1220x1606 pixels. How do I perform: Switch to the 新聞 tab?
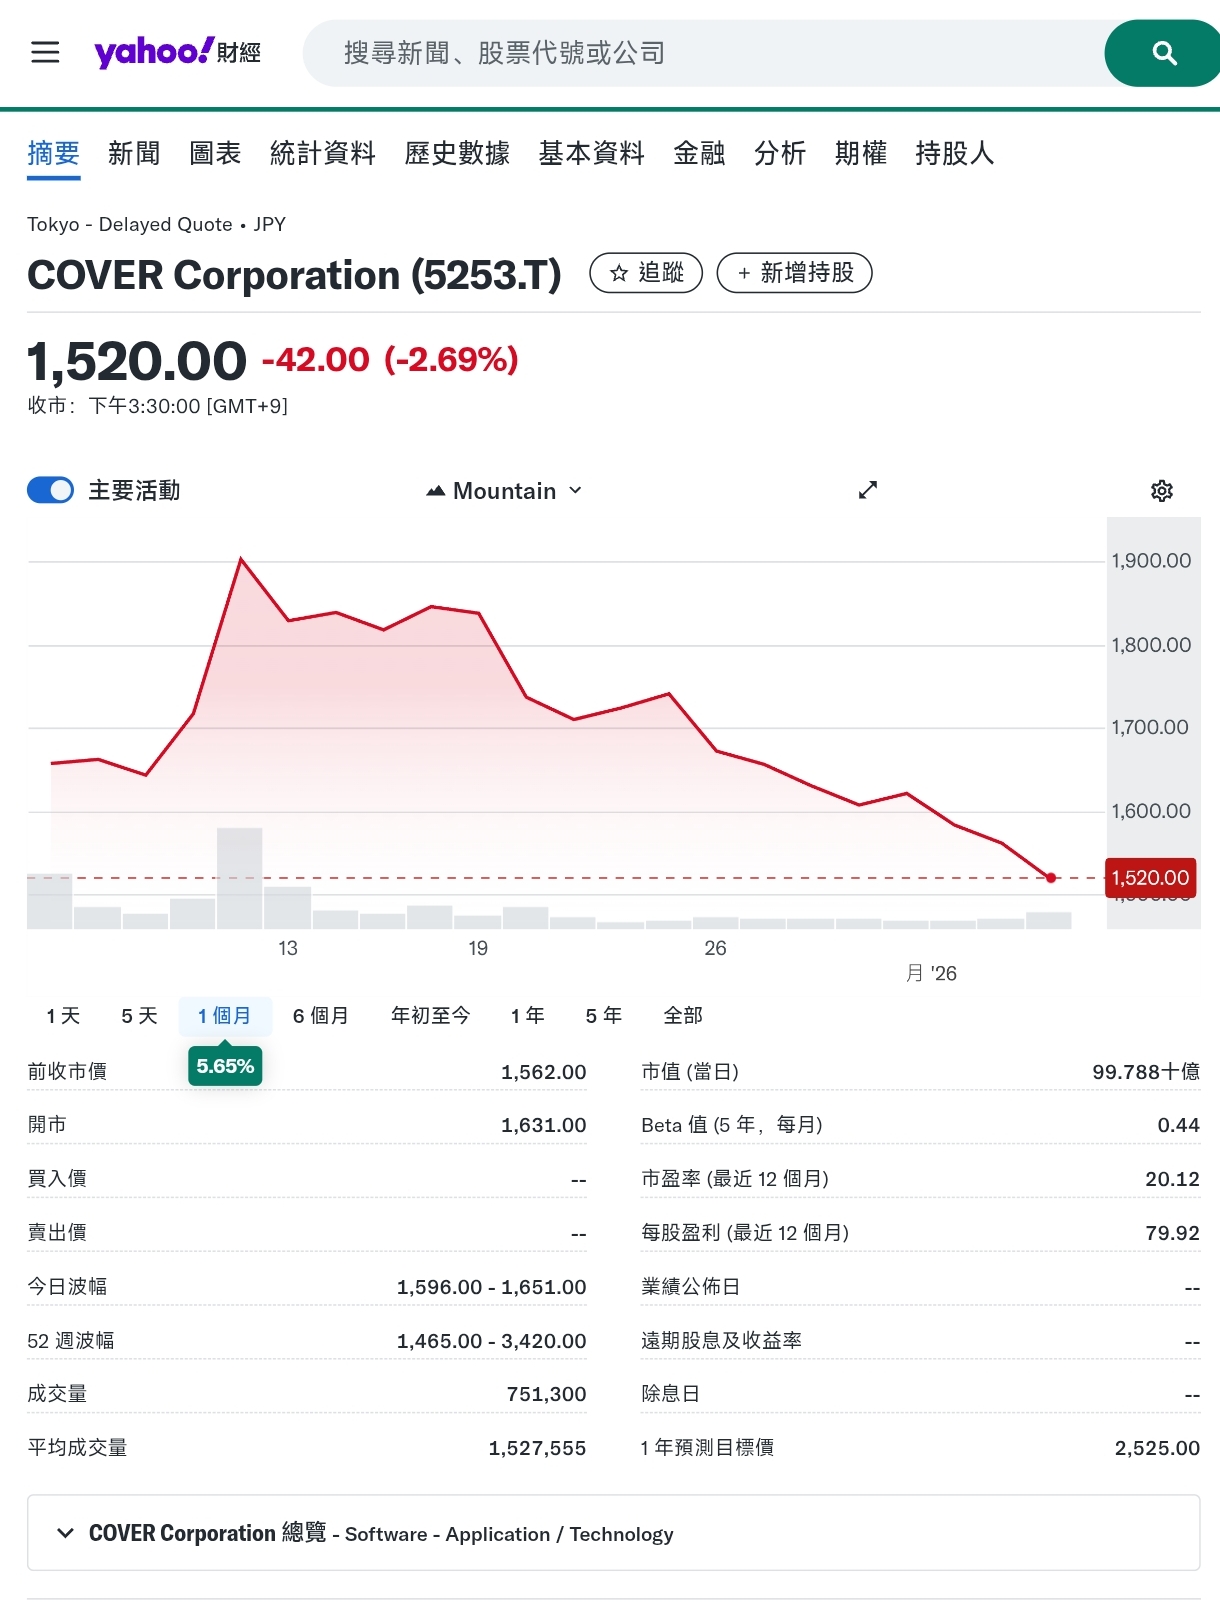click(134, 153)
